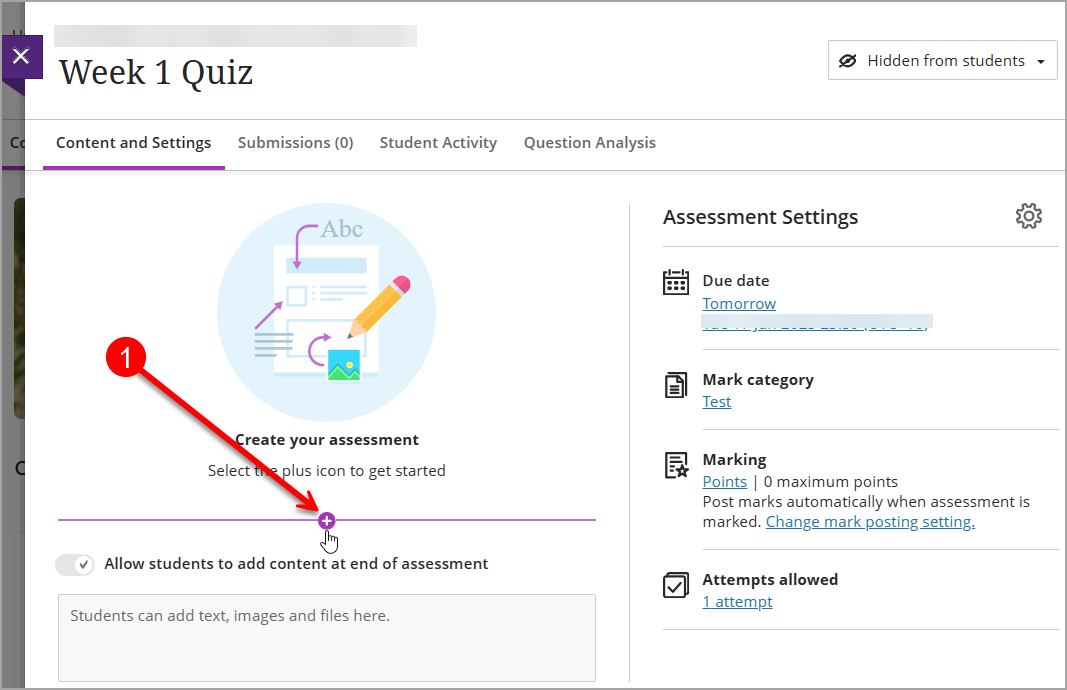Click the Points marking link

[725, 482]
